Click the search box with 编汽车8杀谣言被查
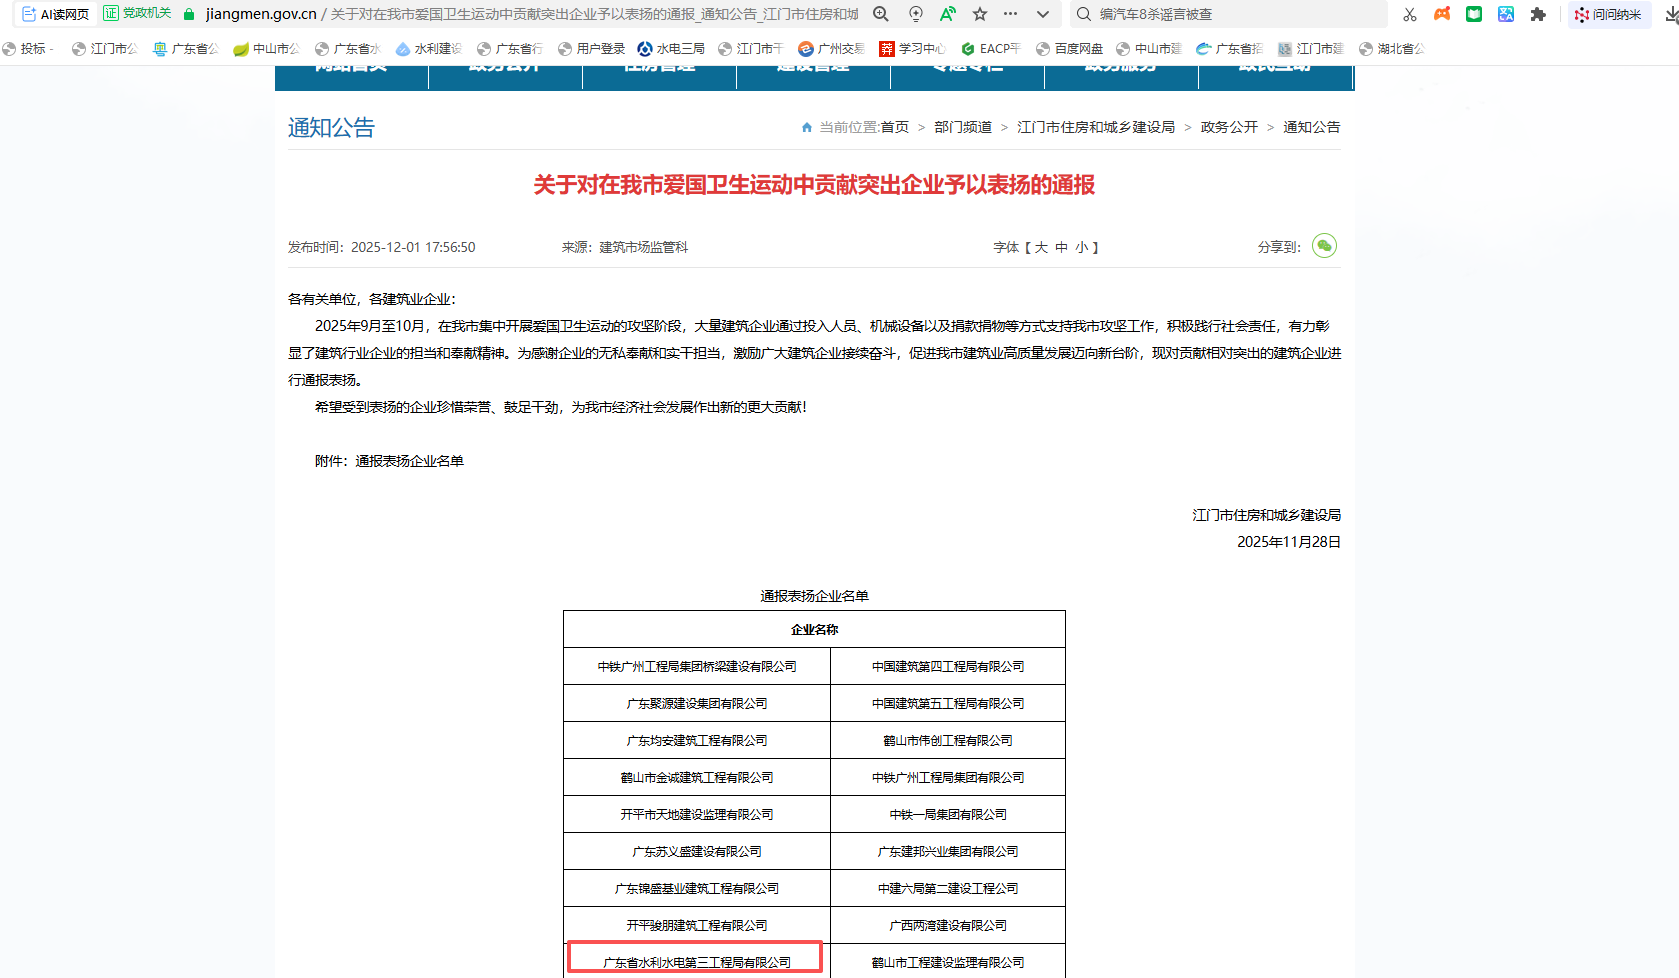The width and height of the screenshot is (1679, 978). [1230, 14]
